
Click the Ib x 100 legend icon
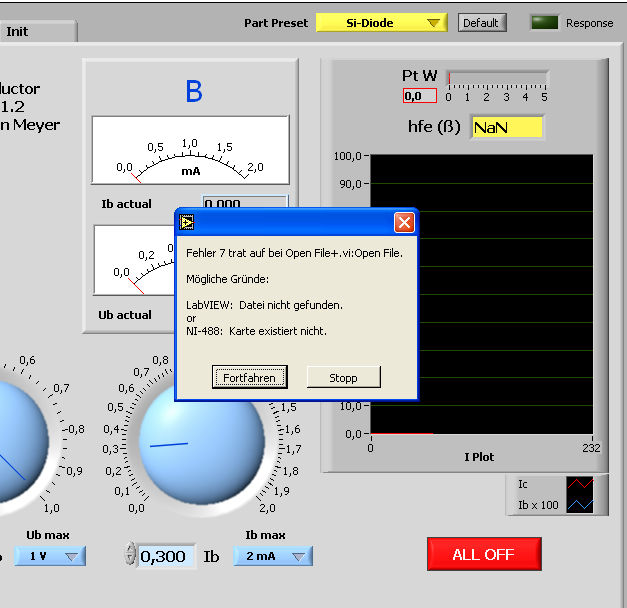click(579, 504)
